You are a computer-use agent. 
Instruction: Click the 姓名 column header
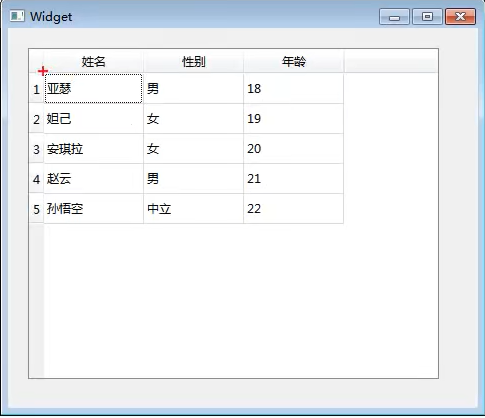pyautogui.click(x=94, y=61)
